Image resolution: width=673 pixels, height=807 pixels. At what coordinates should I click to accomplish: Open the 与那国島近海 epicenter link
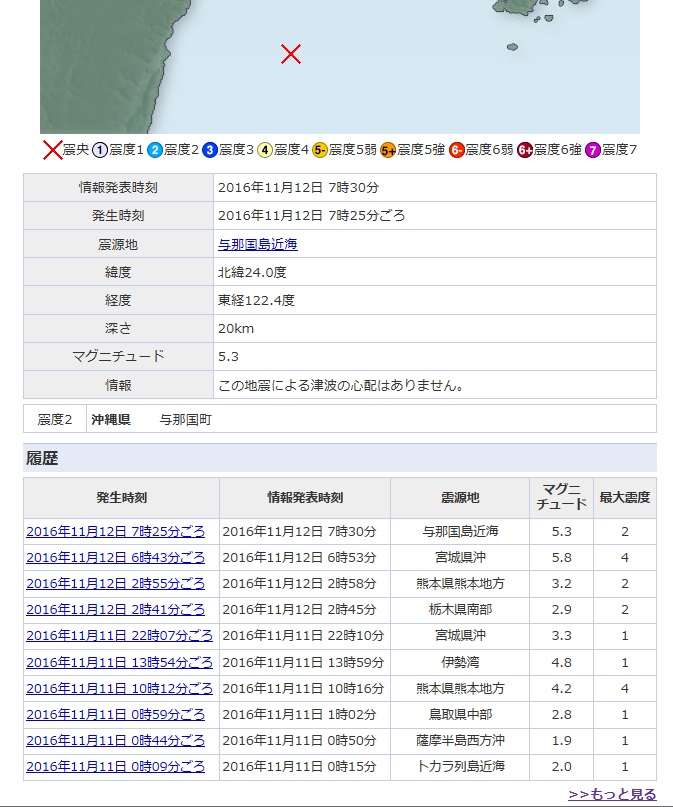(x=258, y=244)
